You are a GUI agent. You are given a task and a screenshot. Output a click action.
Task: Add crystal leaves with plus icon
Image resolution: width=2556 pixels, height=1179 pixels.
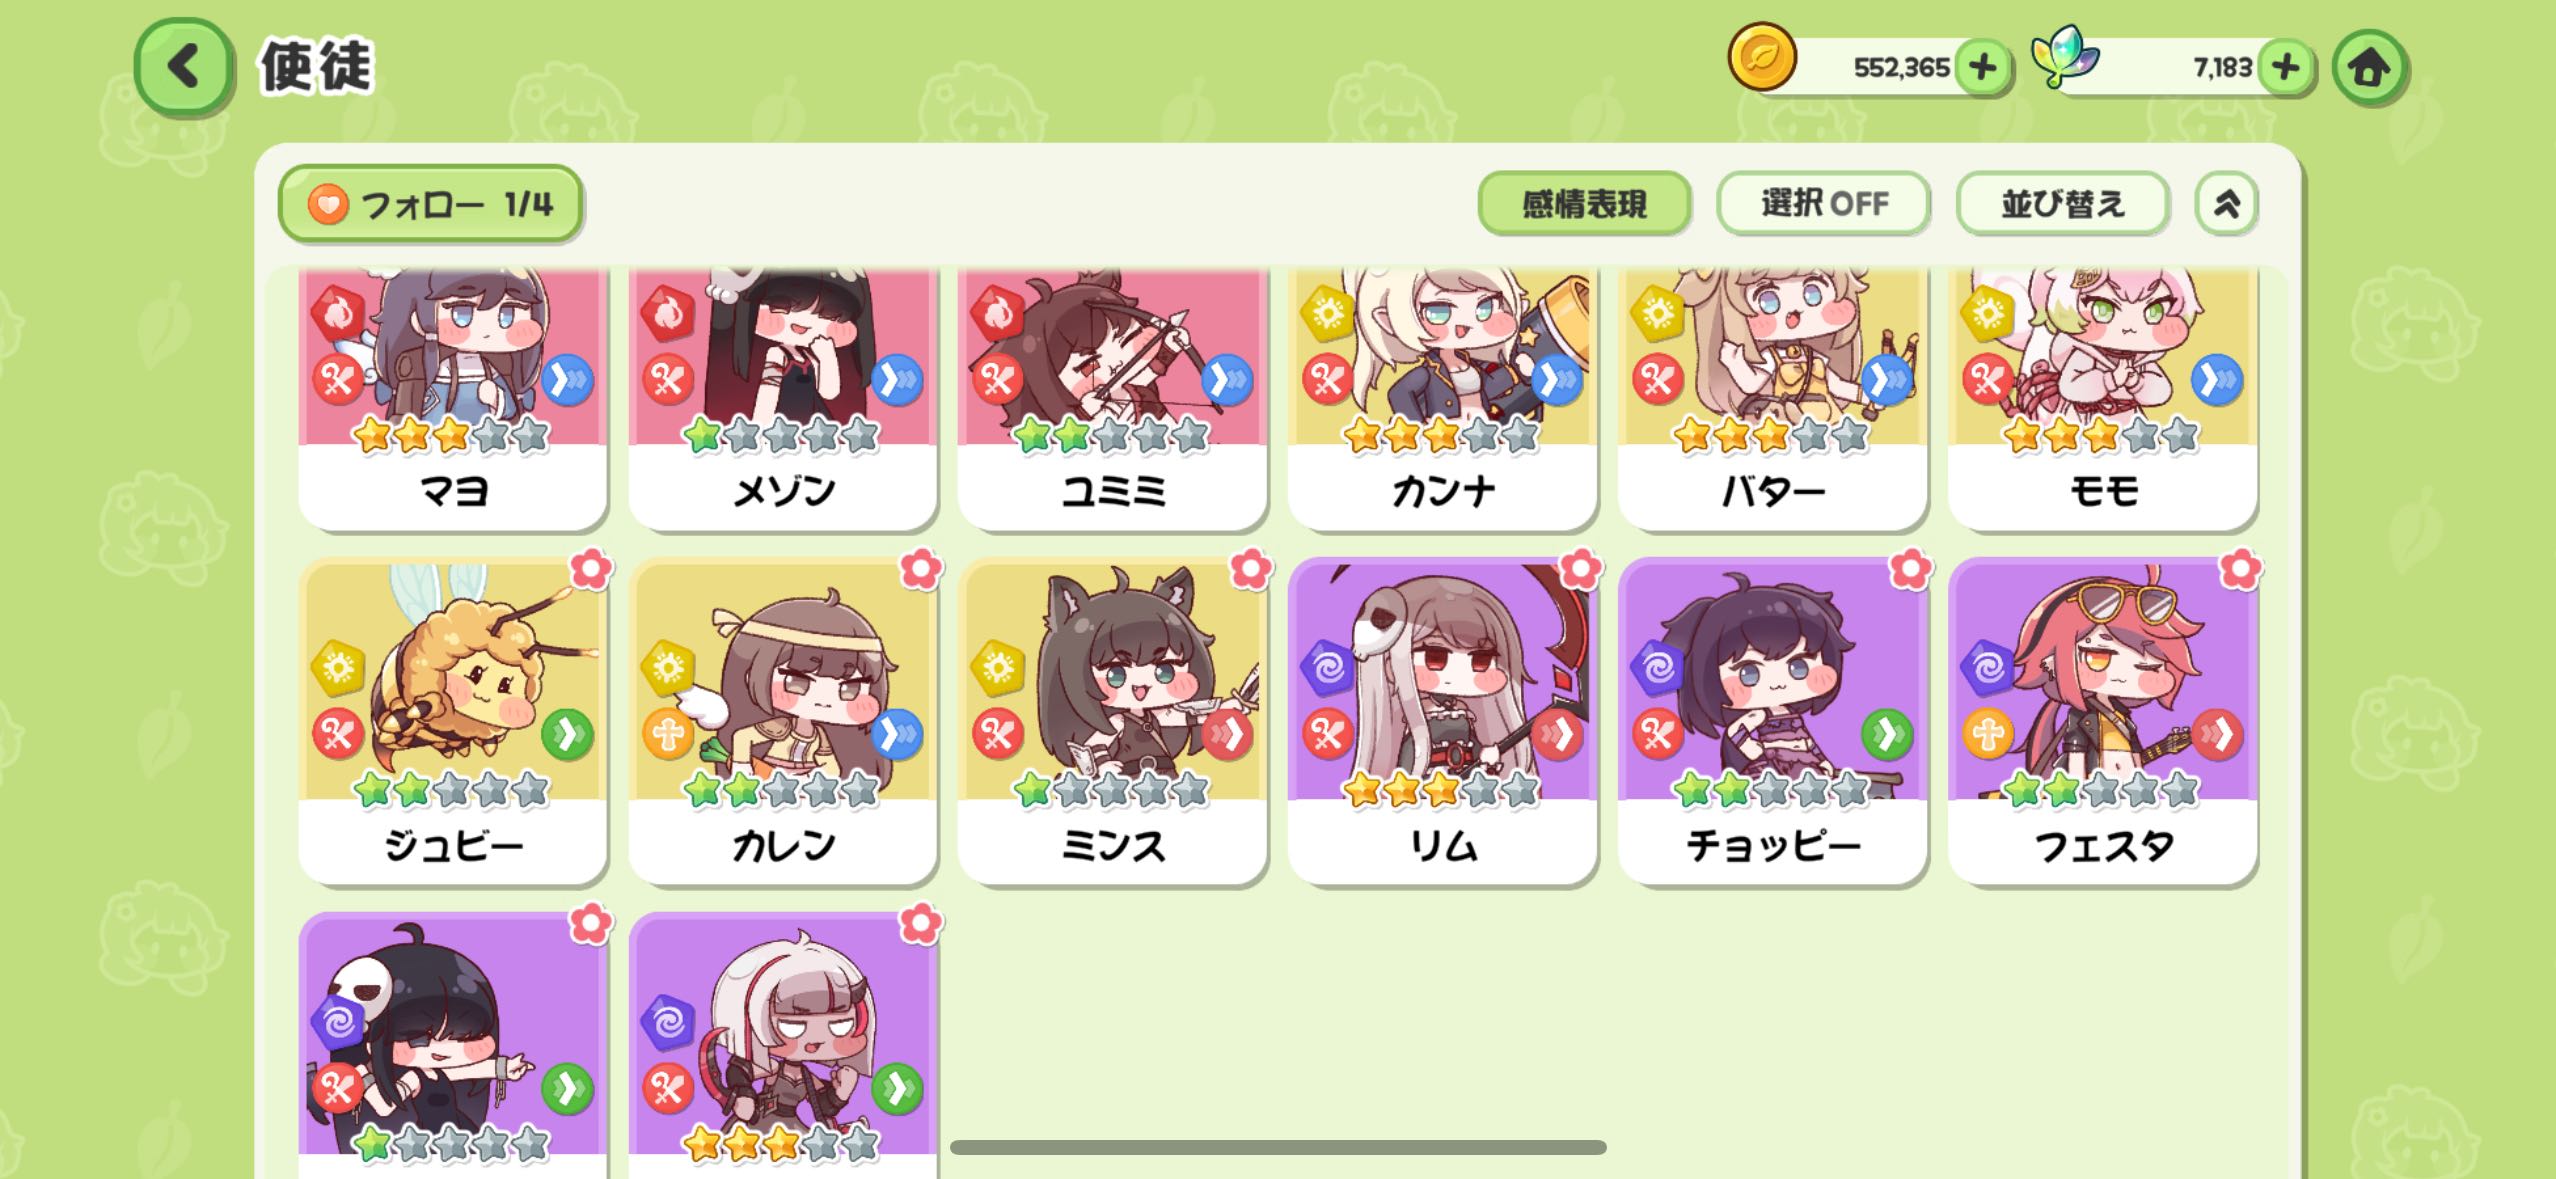click(x=2286, y=67)
